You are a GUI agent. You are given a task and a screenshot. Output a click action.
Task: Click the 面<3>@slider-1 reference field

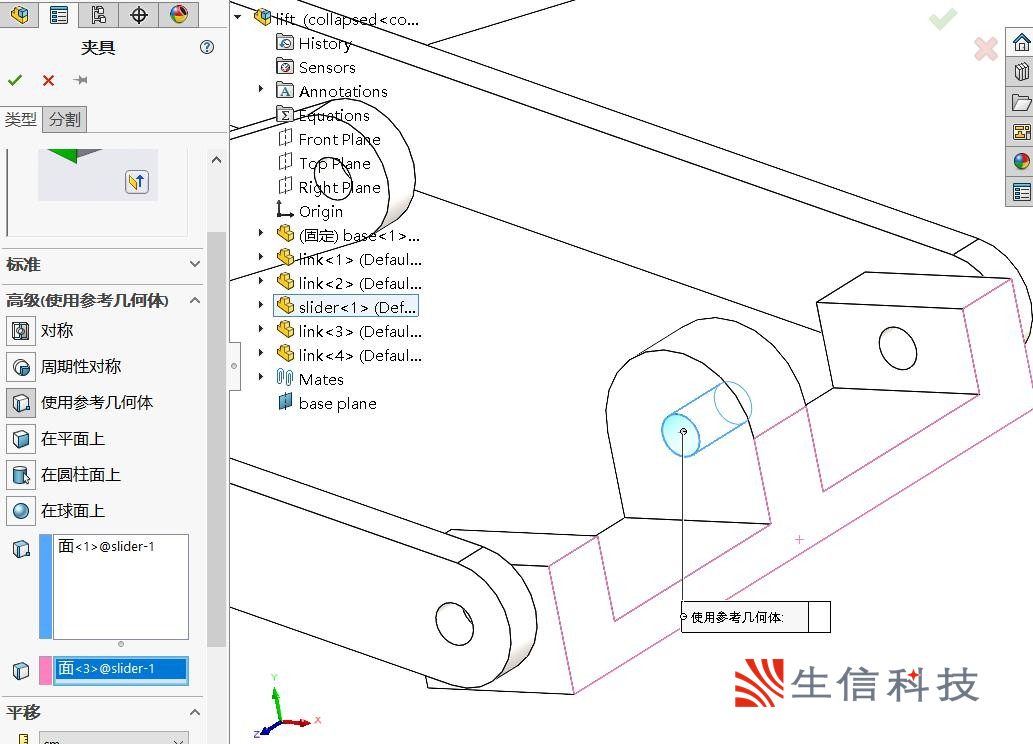tap(120, 669)
